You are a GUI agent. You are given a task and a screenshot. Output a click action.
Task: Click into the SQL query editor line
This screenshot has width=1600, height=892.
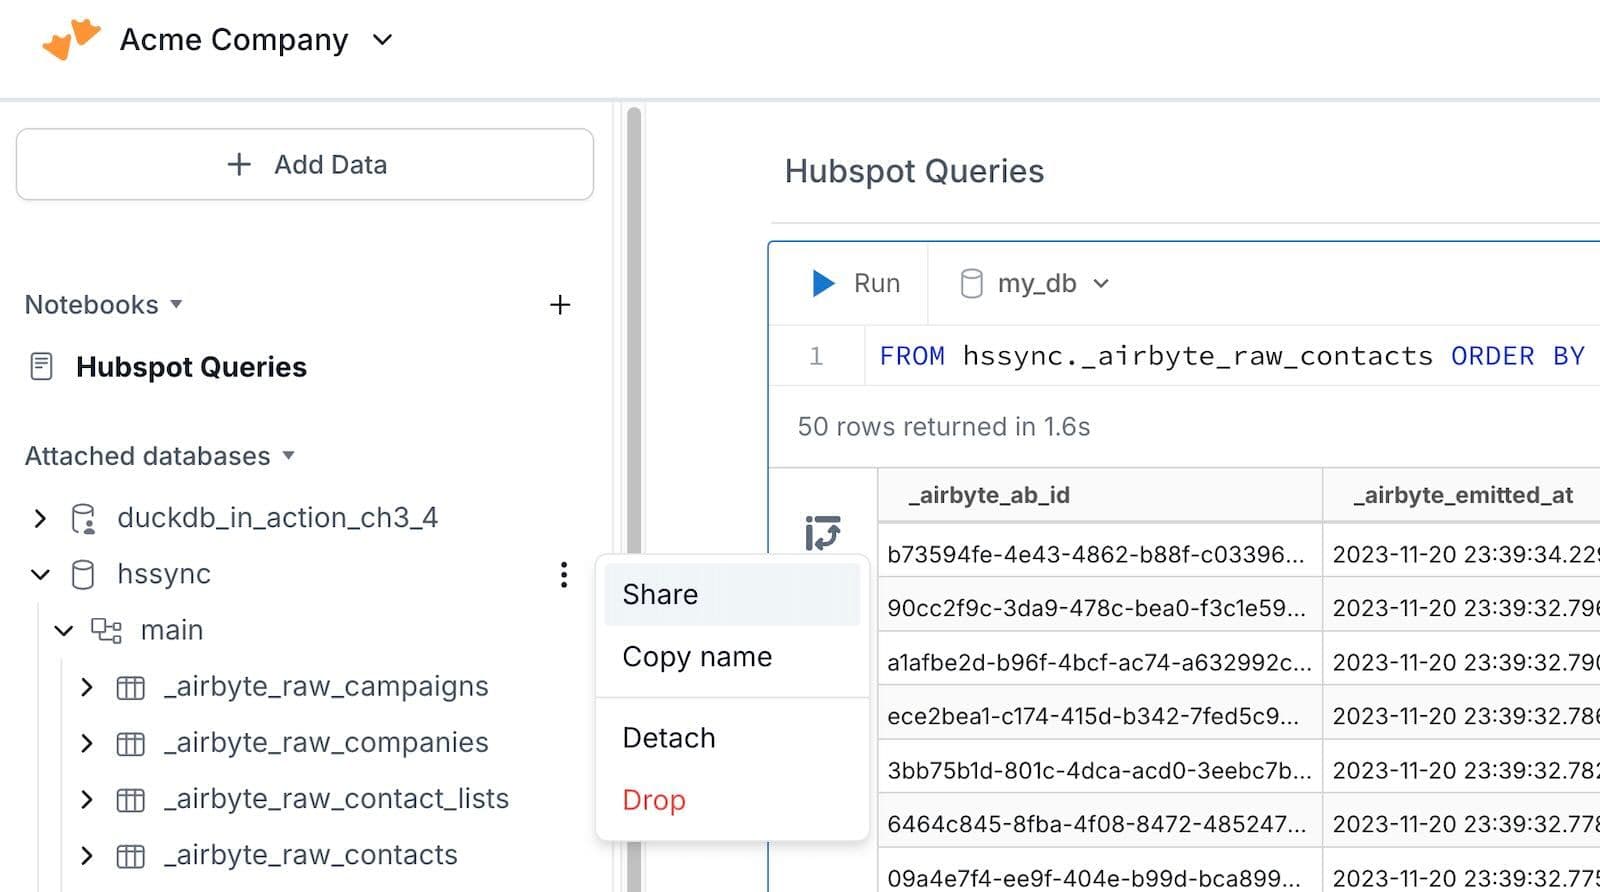click(1231, 356)
